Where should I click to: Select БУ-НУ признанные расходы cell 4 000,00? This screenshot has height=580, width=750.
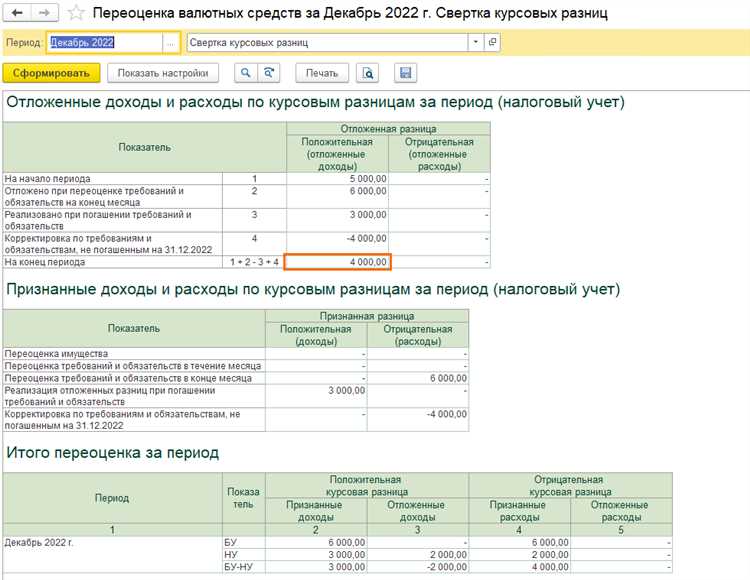(519, 567)
